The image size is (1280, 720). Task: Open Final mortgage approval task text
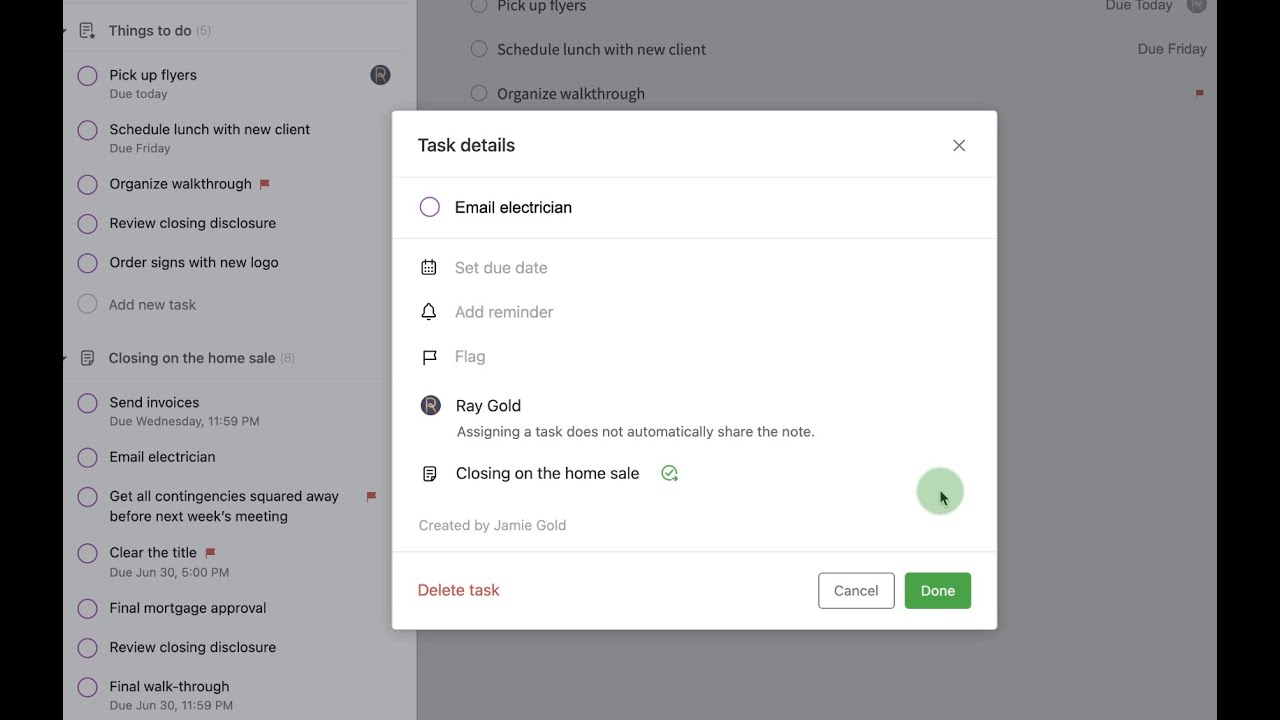[188, 608]
